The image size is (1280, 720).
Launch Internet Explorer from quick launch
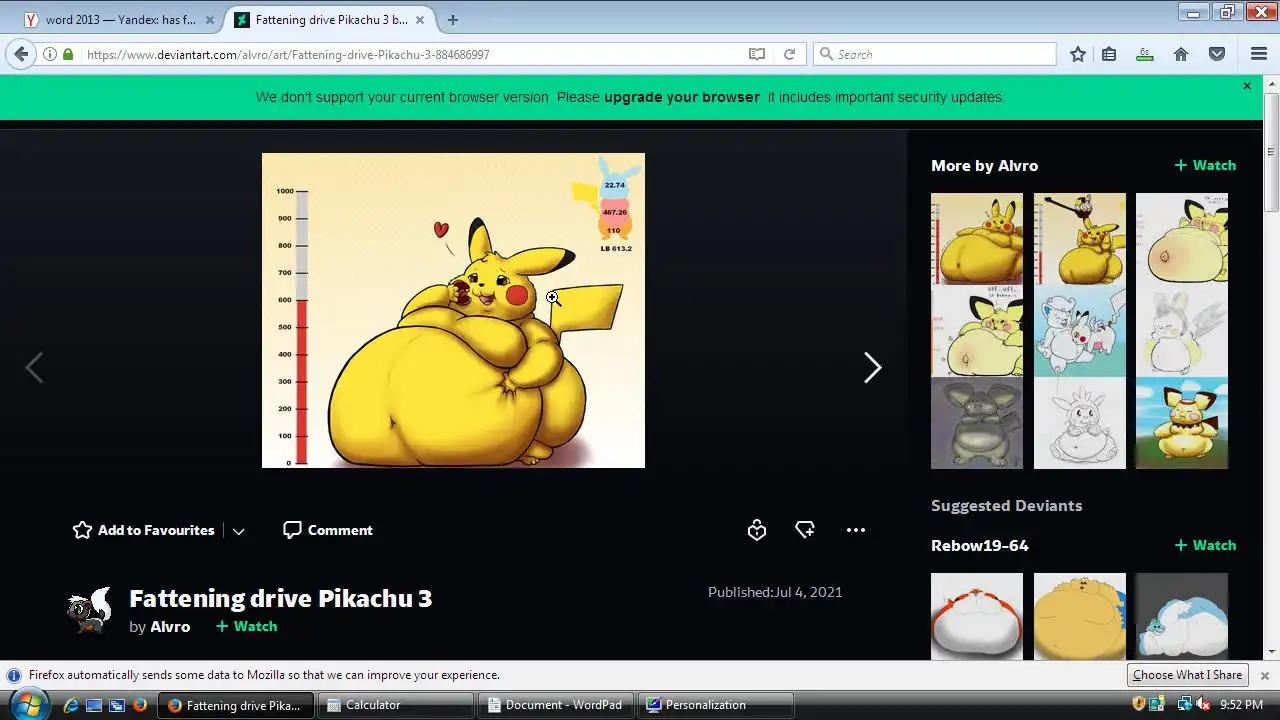click(x=71, y=705)
